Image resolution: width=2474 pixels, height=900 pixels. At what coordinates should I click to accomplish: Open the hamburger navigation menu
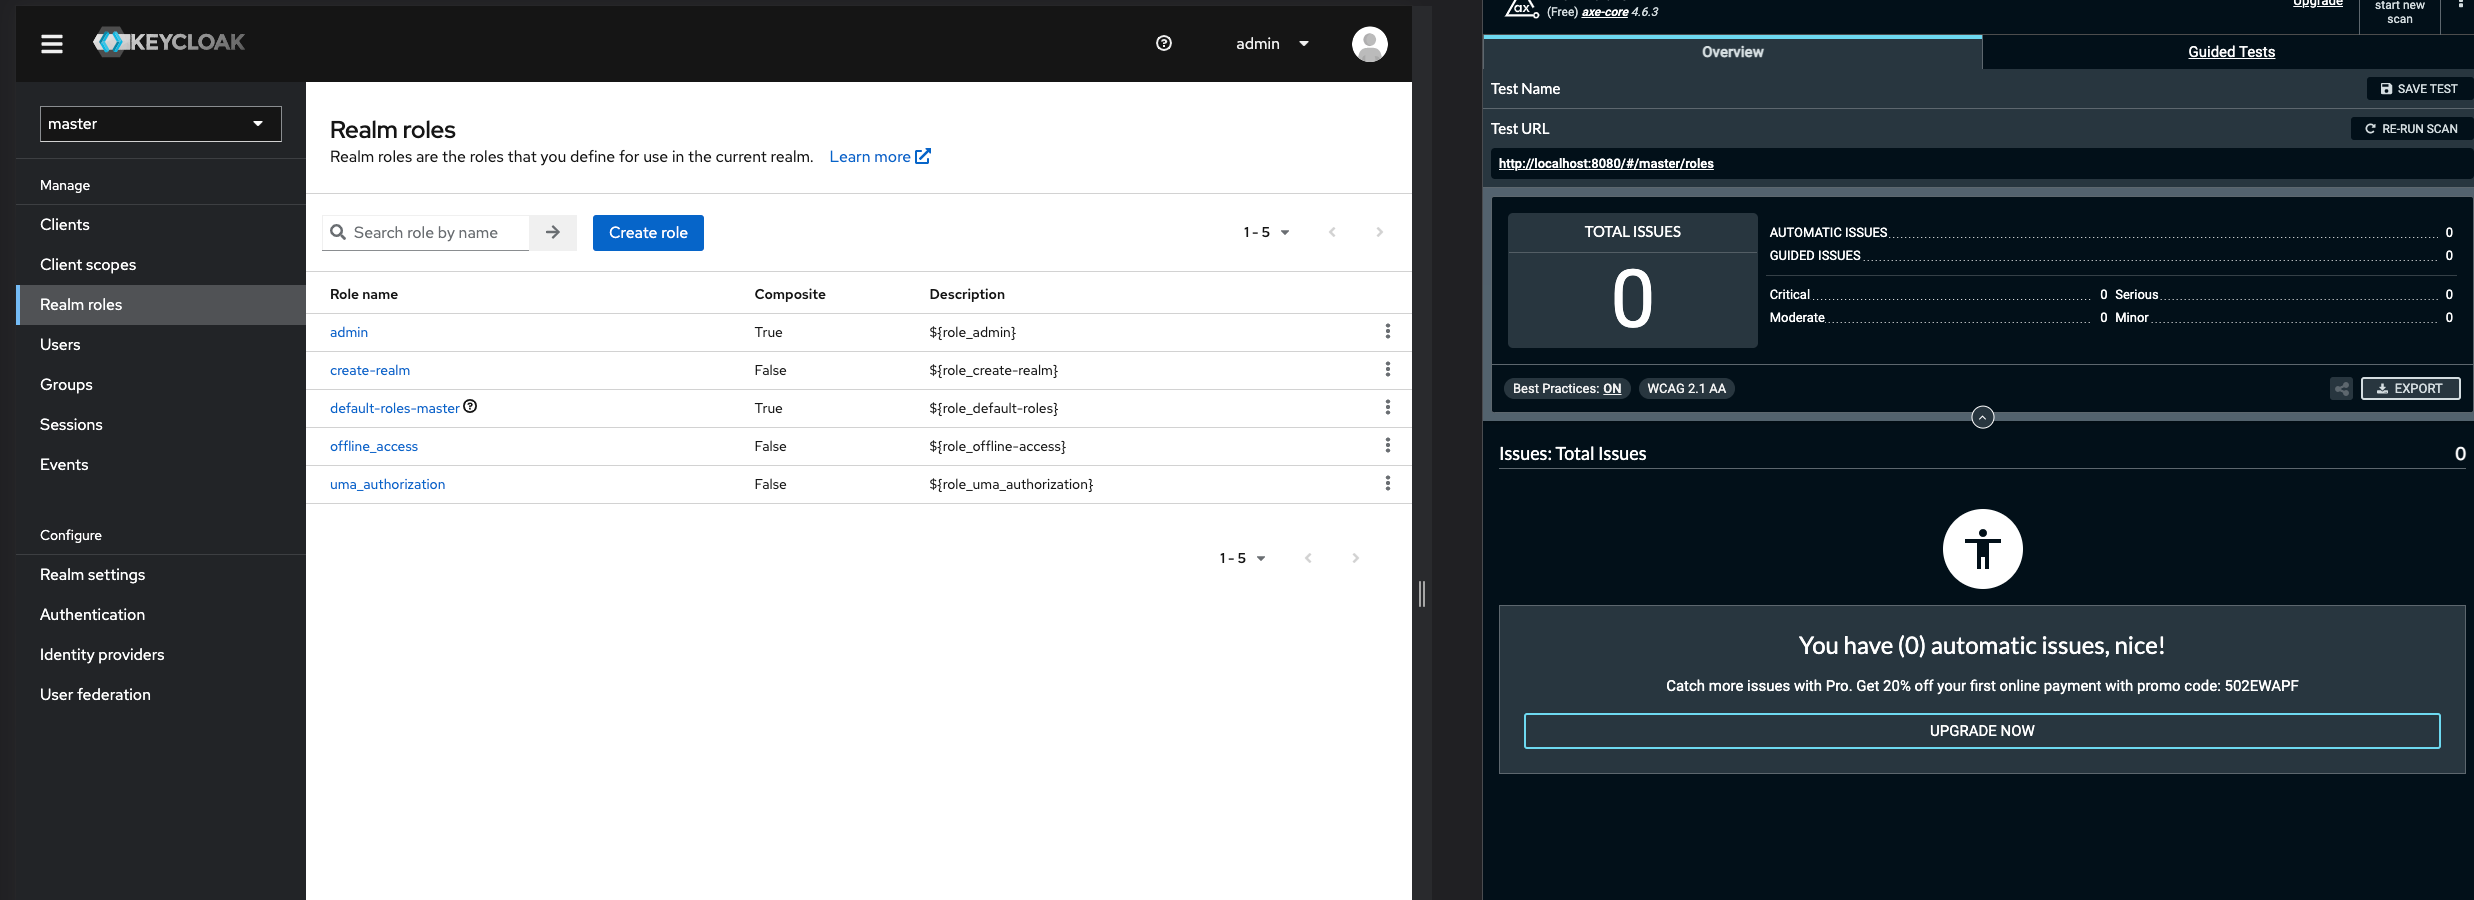pyautogui.click(x=52, y=43)
